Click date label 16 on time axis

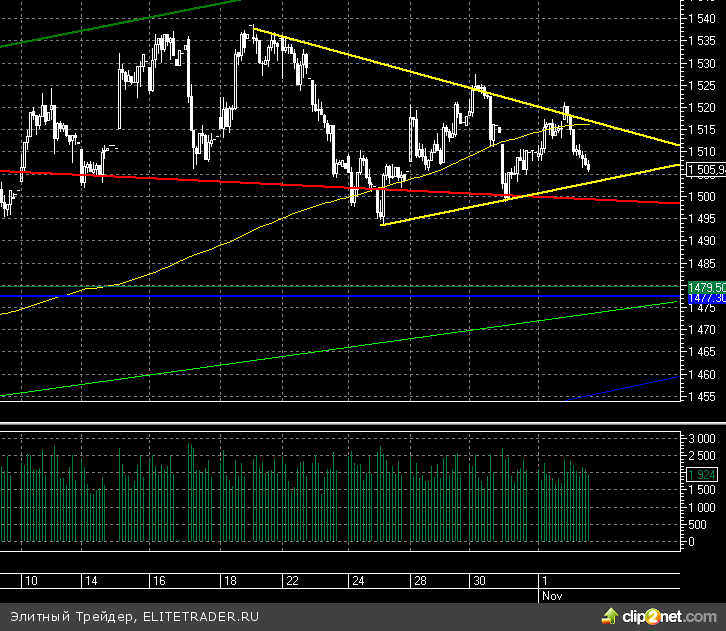tap(158, 581)
